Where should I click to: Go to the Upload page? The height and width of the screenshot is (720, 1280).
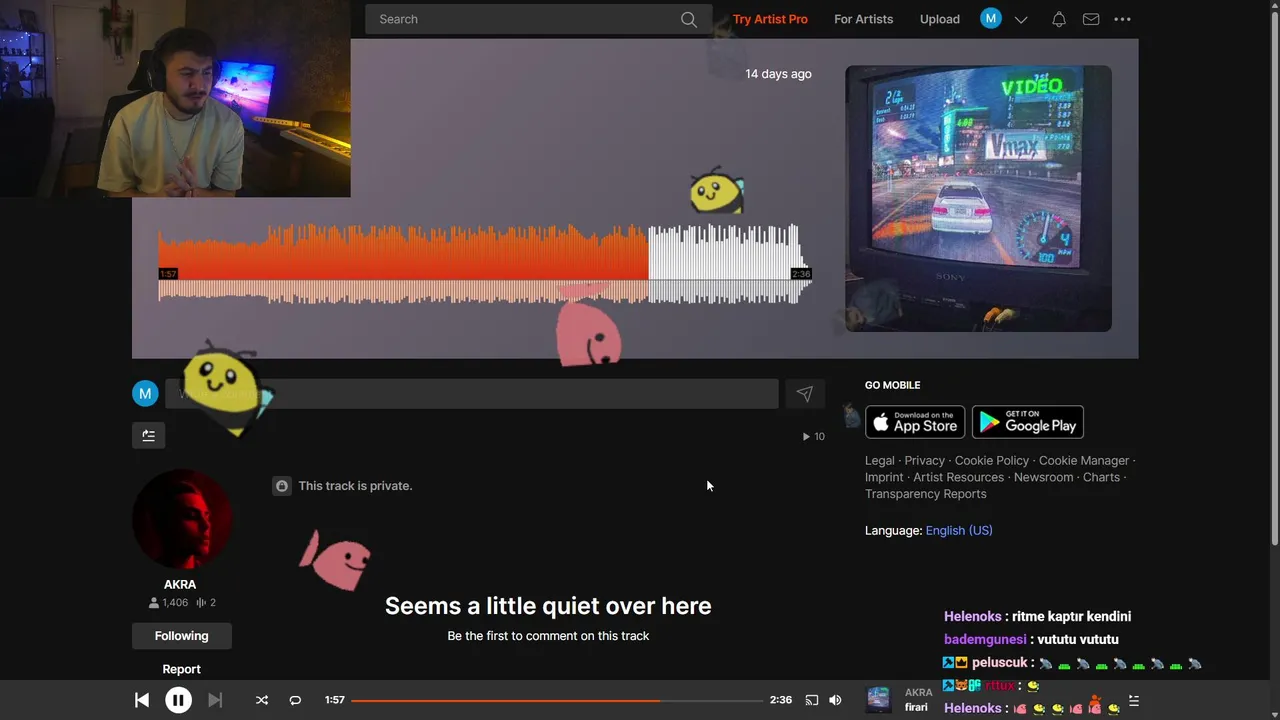point(939,19)
